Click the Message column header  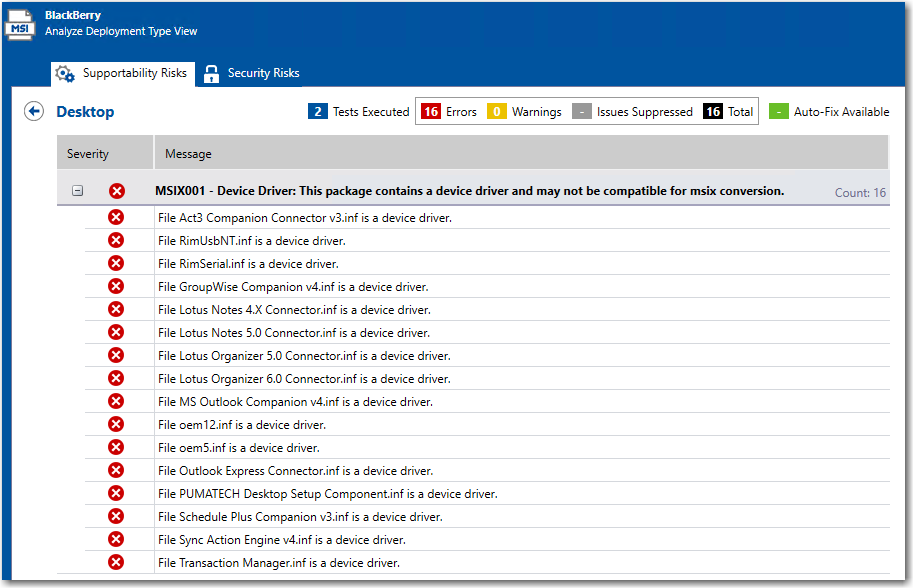pyautogui.click(x=188, y=154)
